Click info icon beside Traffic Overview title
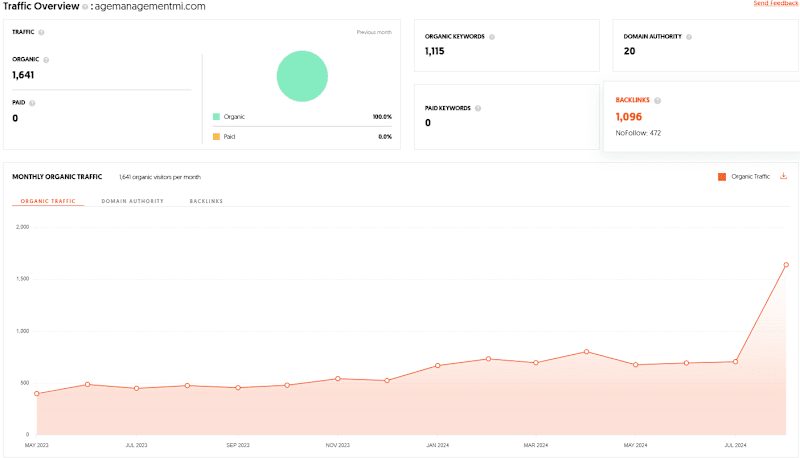The height and width of the screenshot is (458, 800). (x=85, y=7)
